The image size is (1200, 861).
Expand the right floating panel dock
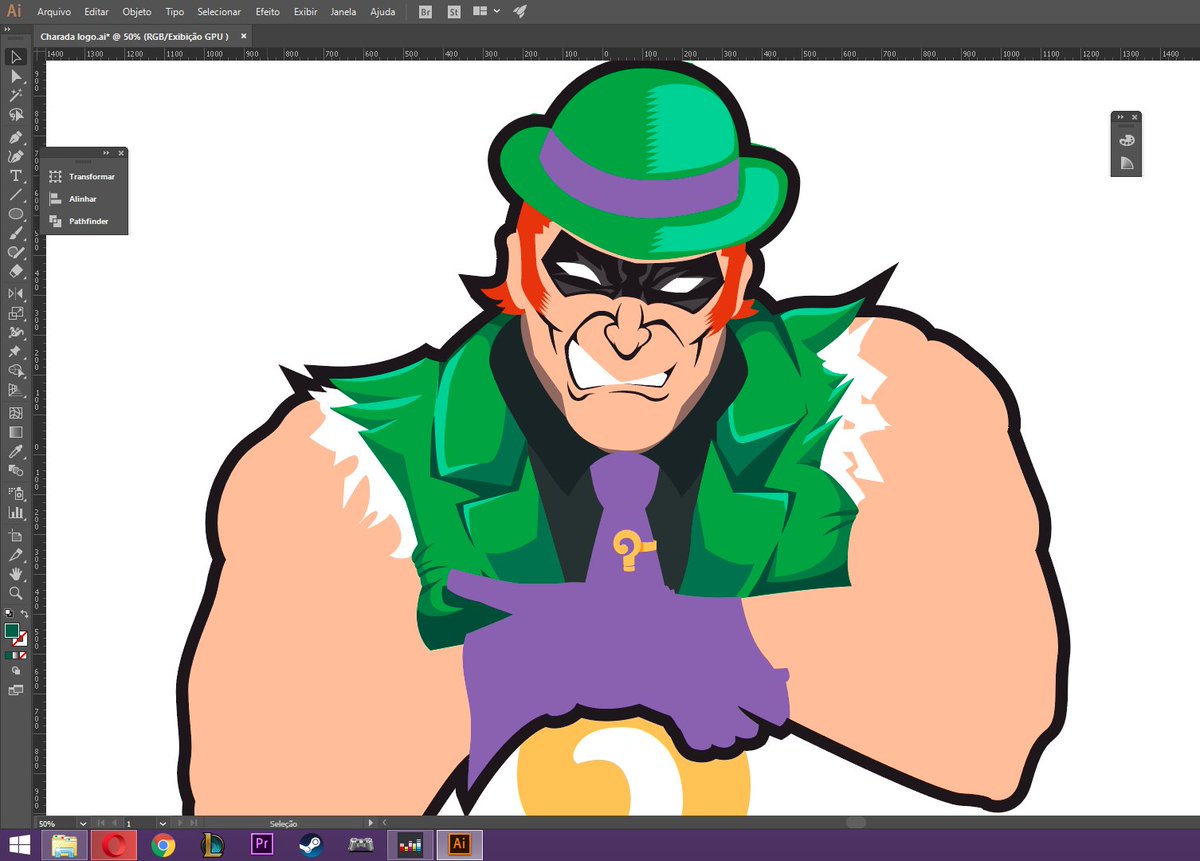(1121, 117)
